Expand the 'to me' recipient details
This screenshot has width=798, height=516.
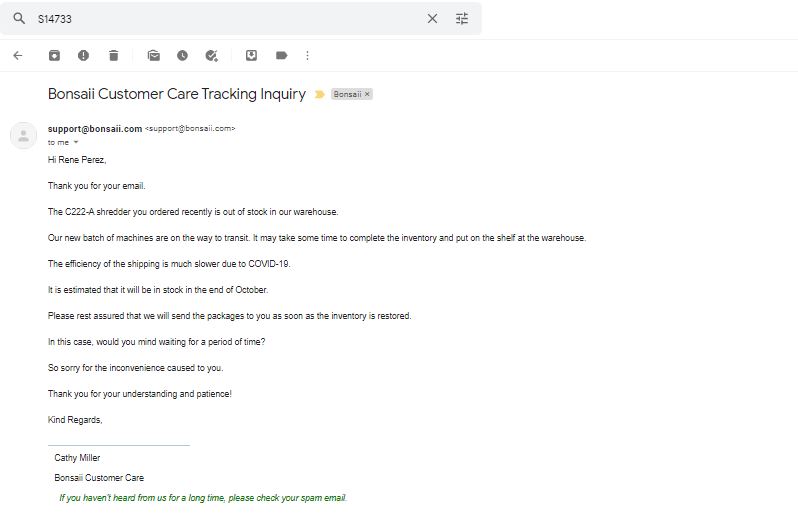76,142
